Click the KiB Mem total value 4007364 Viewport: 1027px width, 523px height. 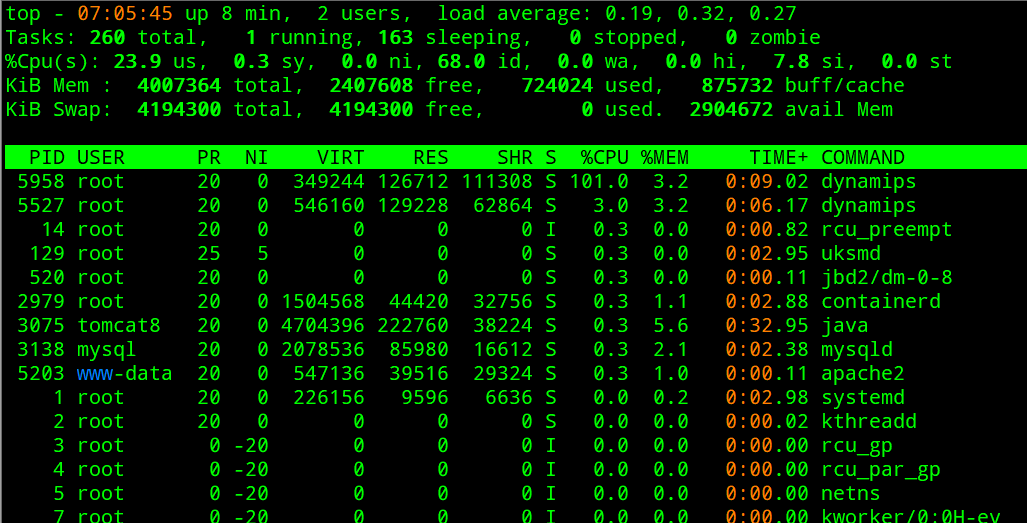179,85
